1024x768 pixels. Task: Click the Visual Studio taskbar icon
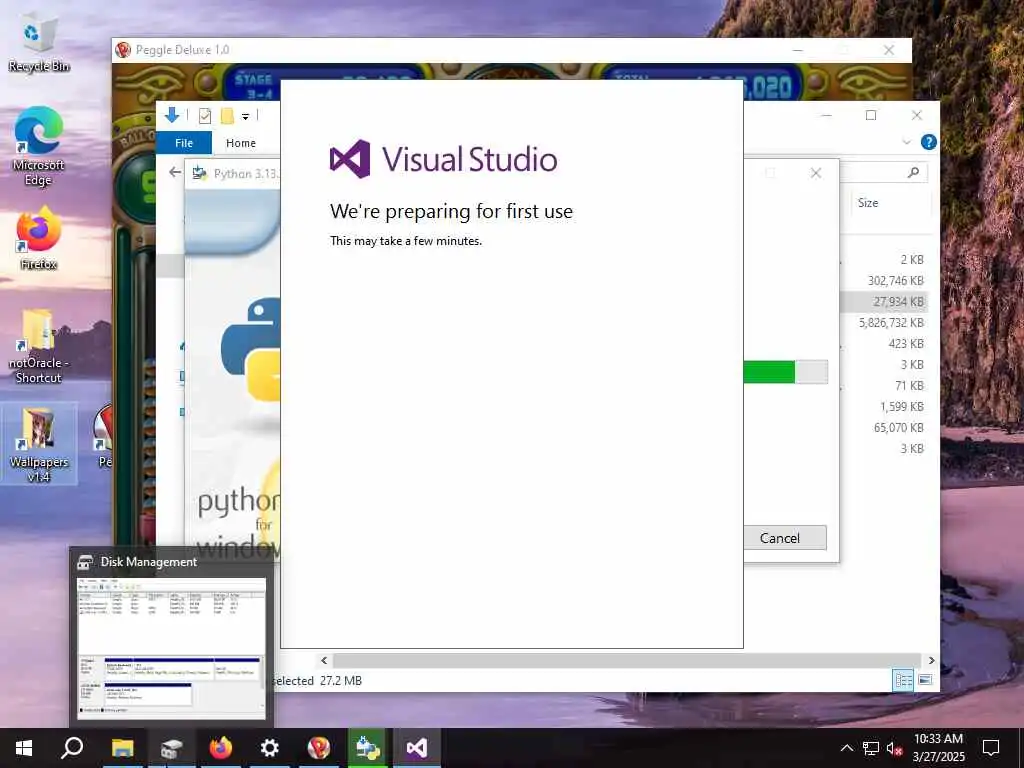point(417,748)
